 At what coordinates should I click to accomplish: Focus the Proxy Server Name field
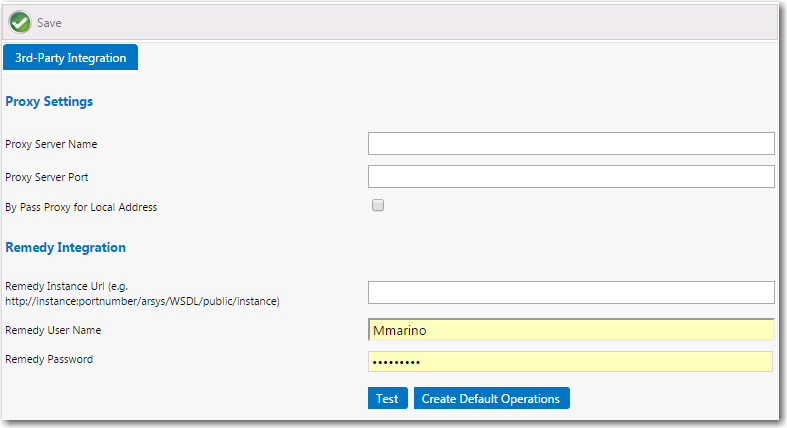pos(570,144)
